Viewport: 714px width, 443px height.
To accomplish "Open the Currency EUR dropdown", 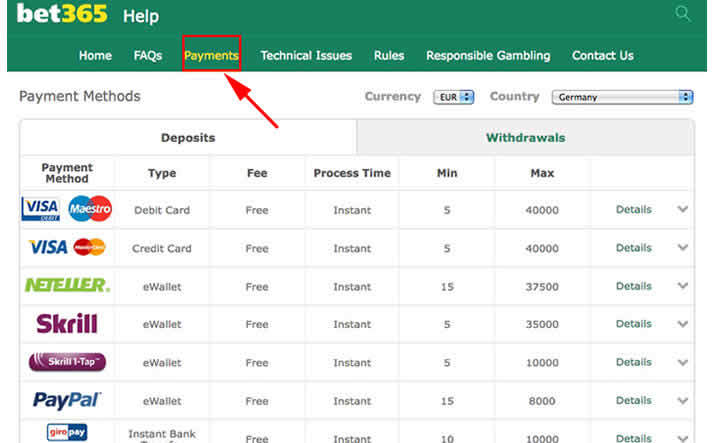I will tap(454, 97).
